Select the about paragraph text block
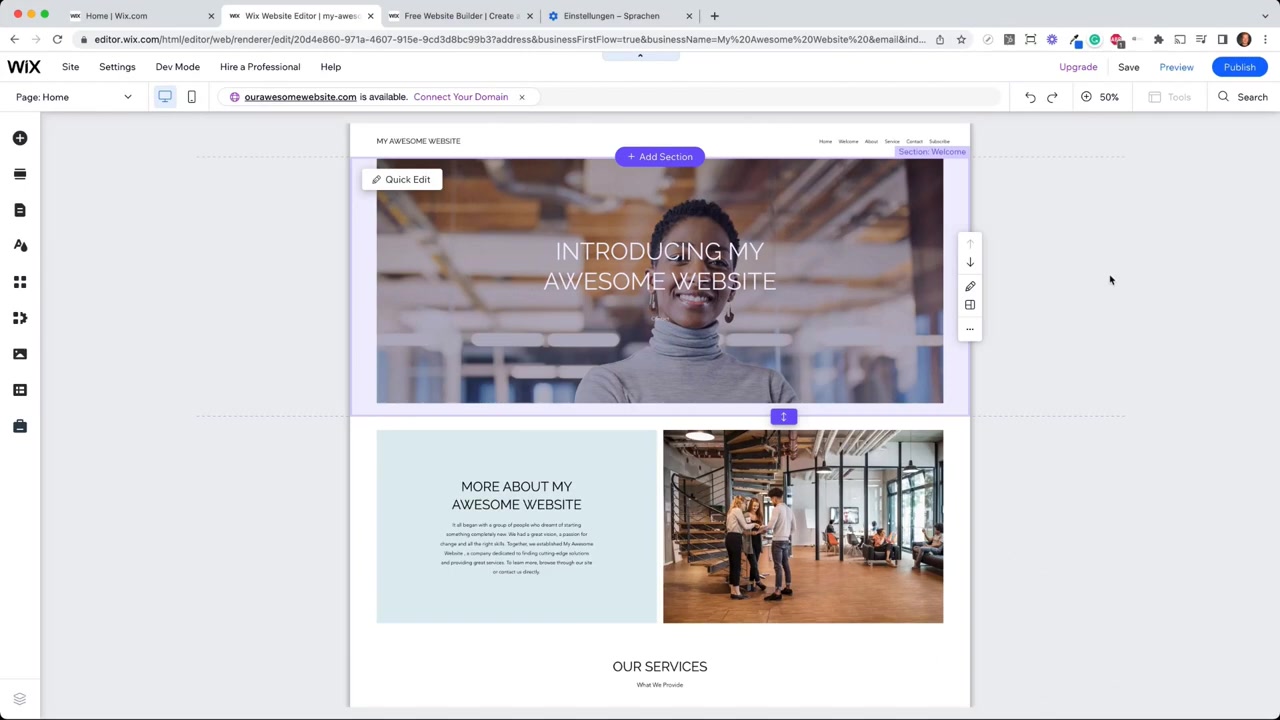 pyautogui.click(x=516, y=548)
